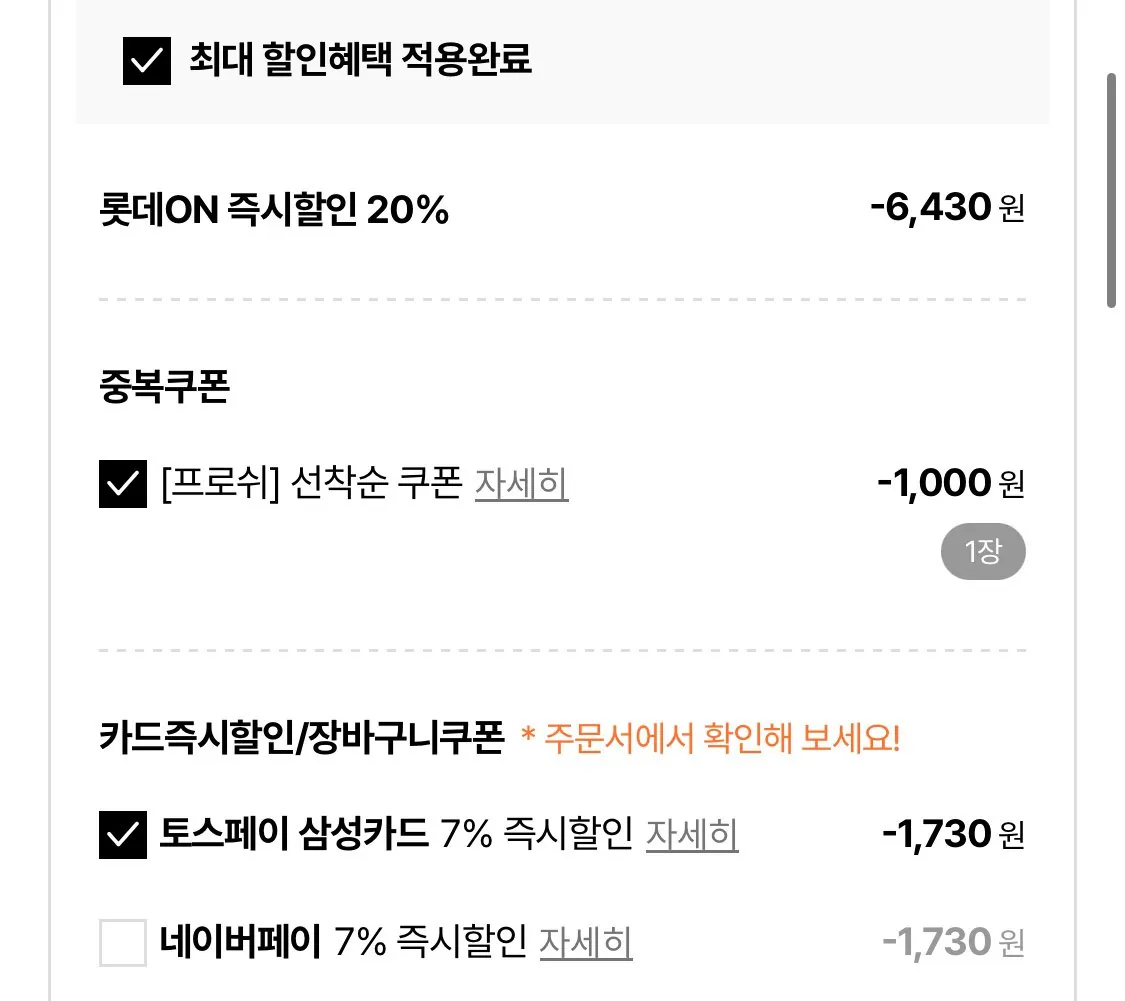Image resolution: width=1125 pixels, height=1001 pixels.
Task: Click the orange 주문서에서 확인해 보세요 notice
Action: click(x=710, y=738)
